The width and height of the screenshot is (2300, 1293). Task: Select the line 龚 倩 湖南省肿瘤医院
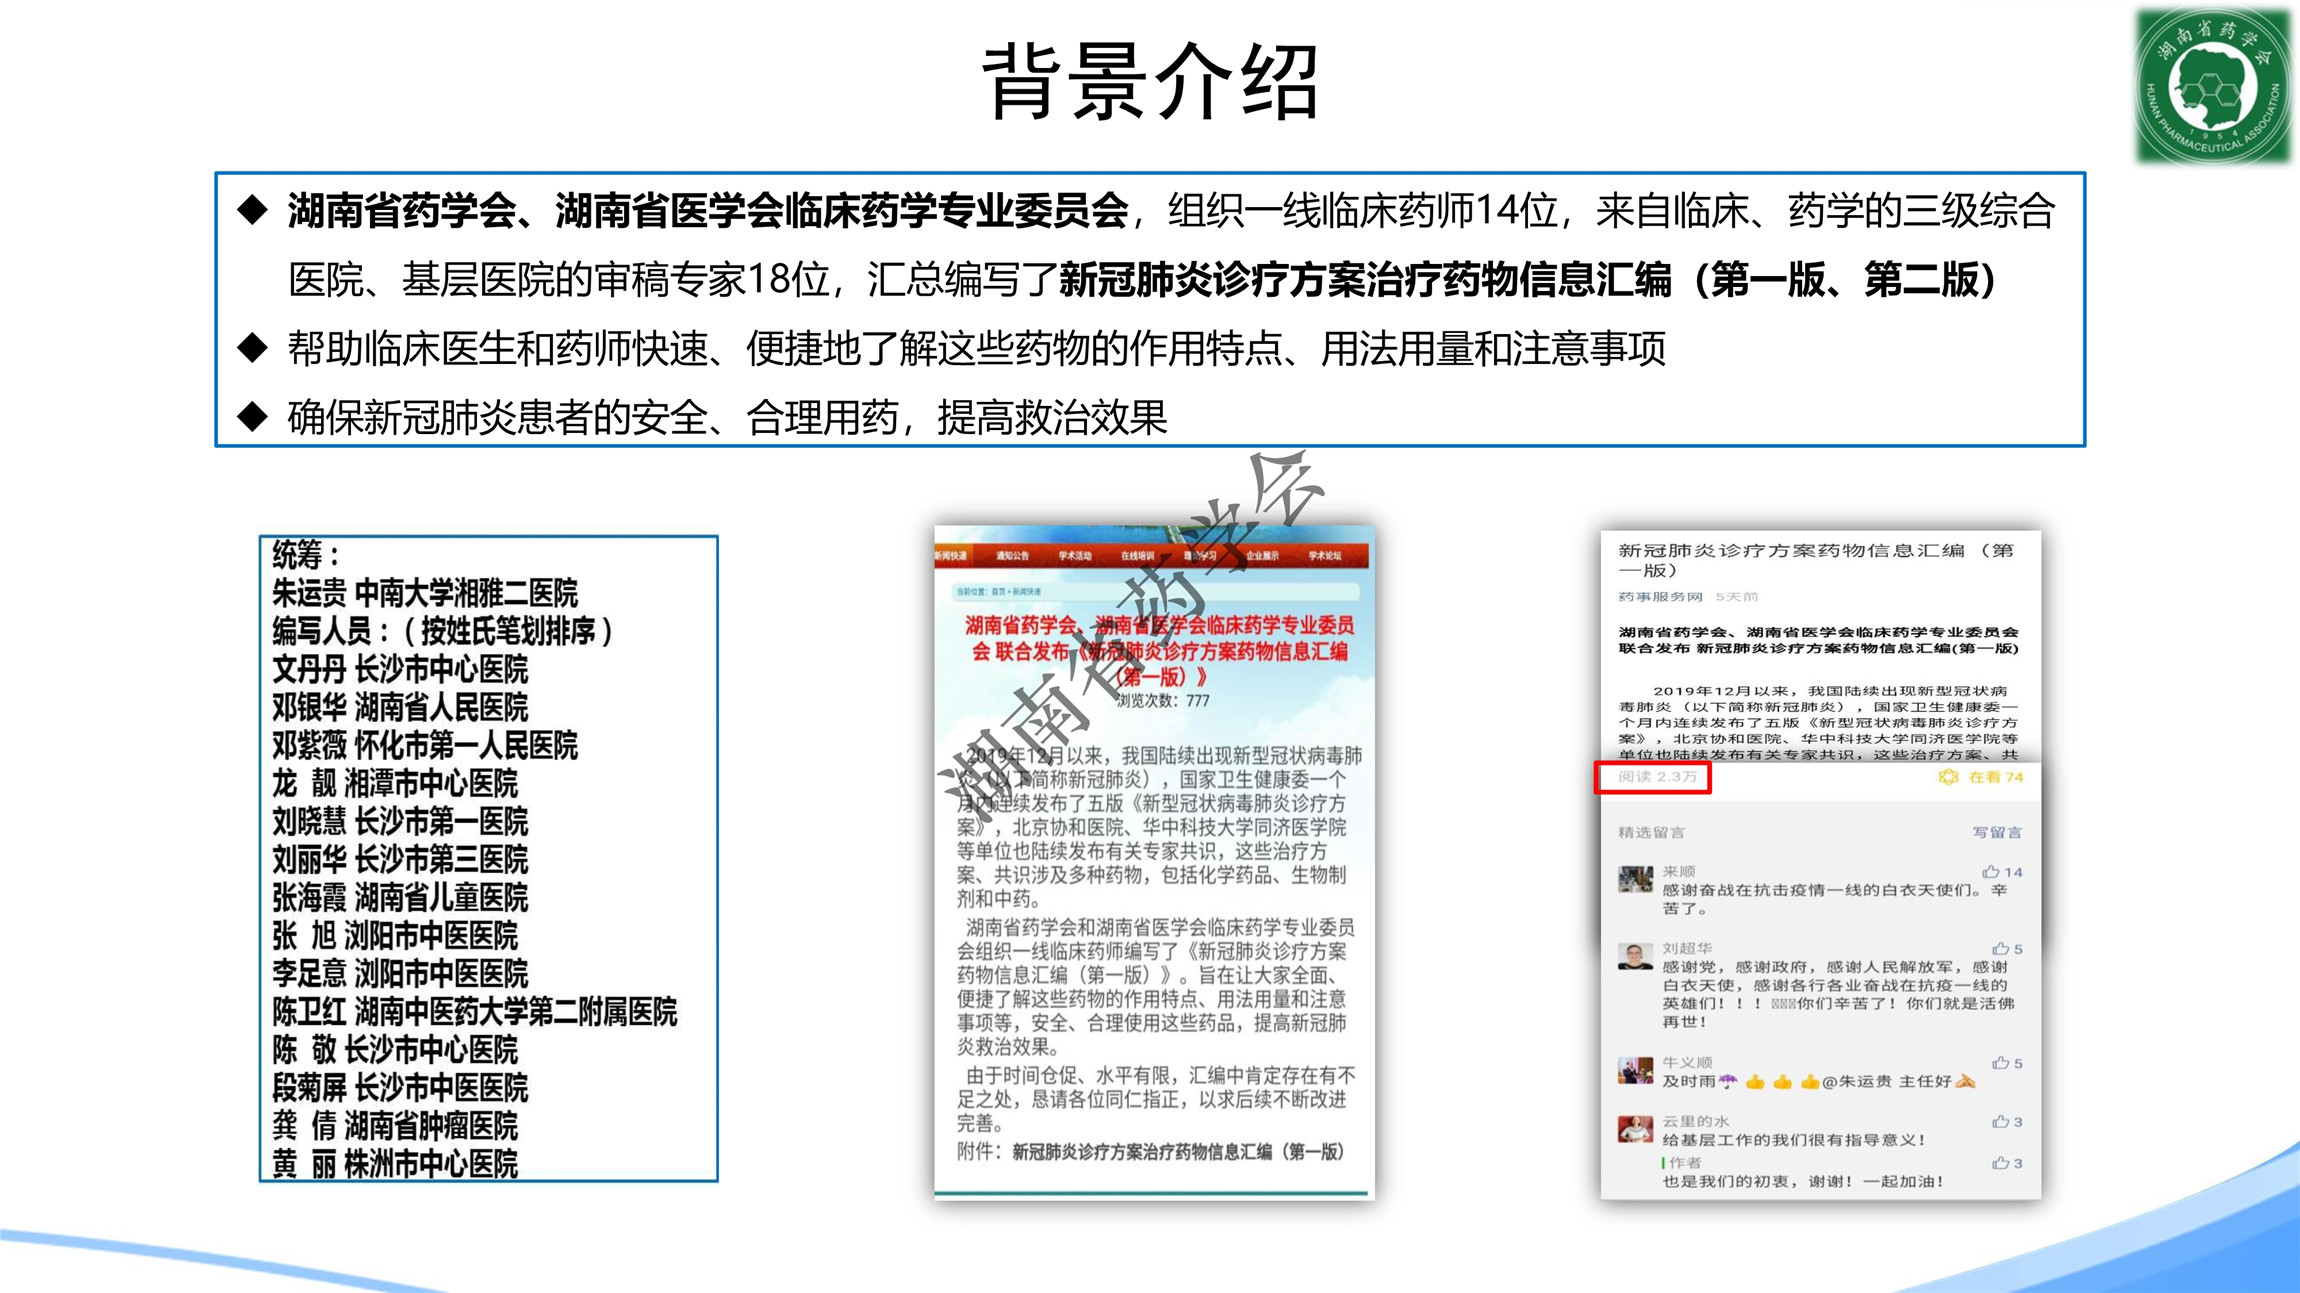[x=395, y=1125]
